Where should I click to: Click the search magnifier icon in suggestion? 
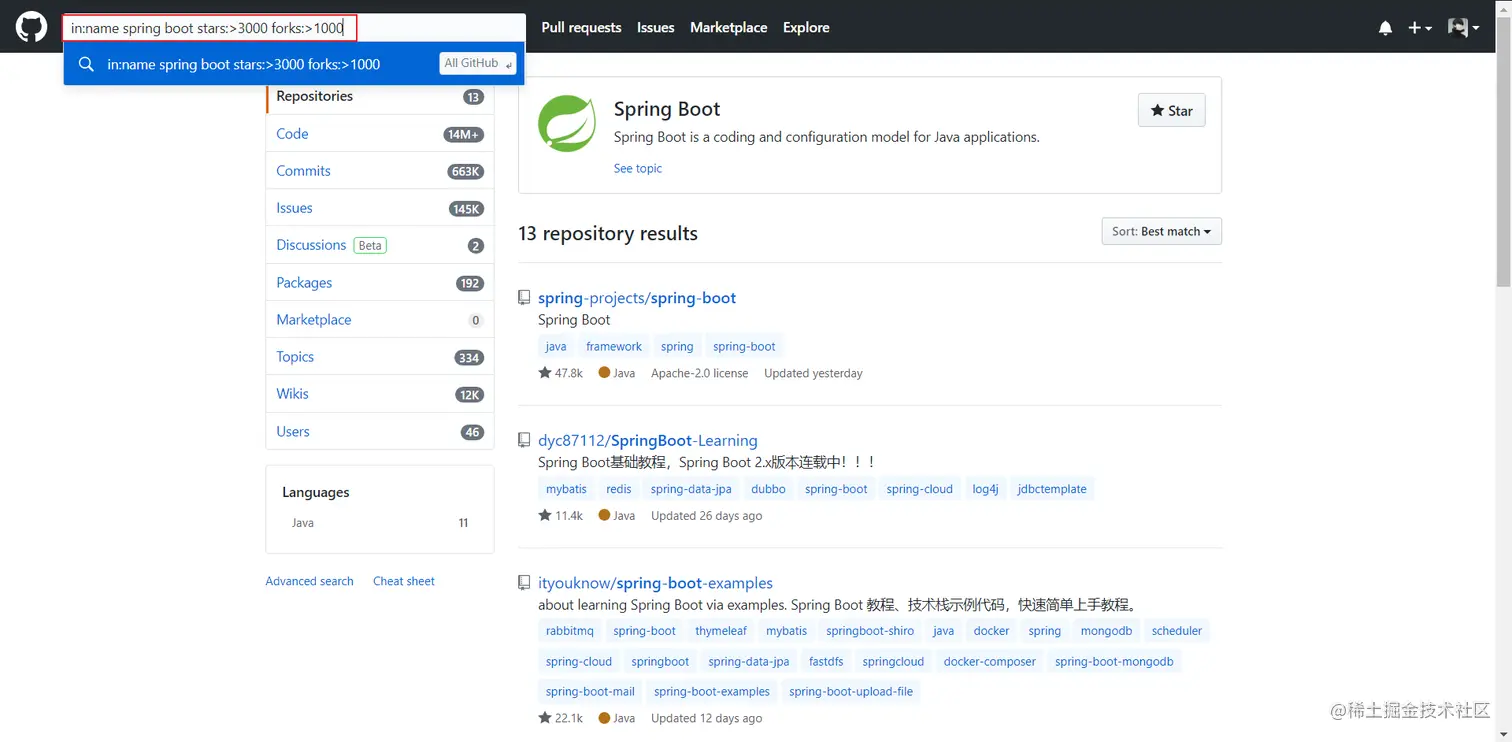tap(87, 64)
